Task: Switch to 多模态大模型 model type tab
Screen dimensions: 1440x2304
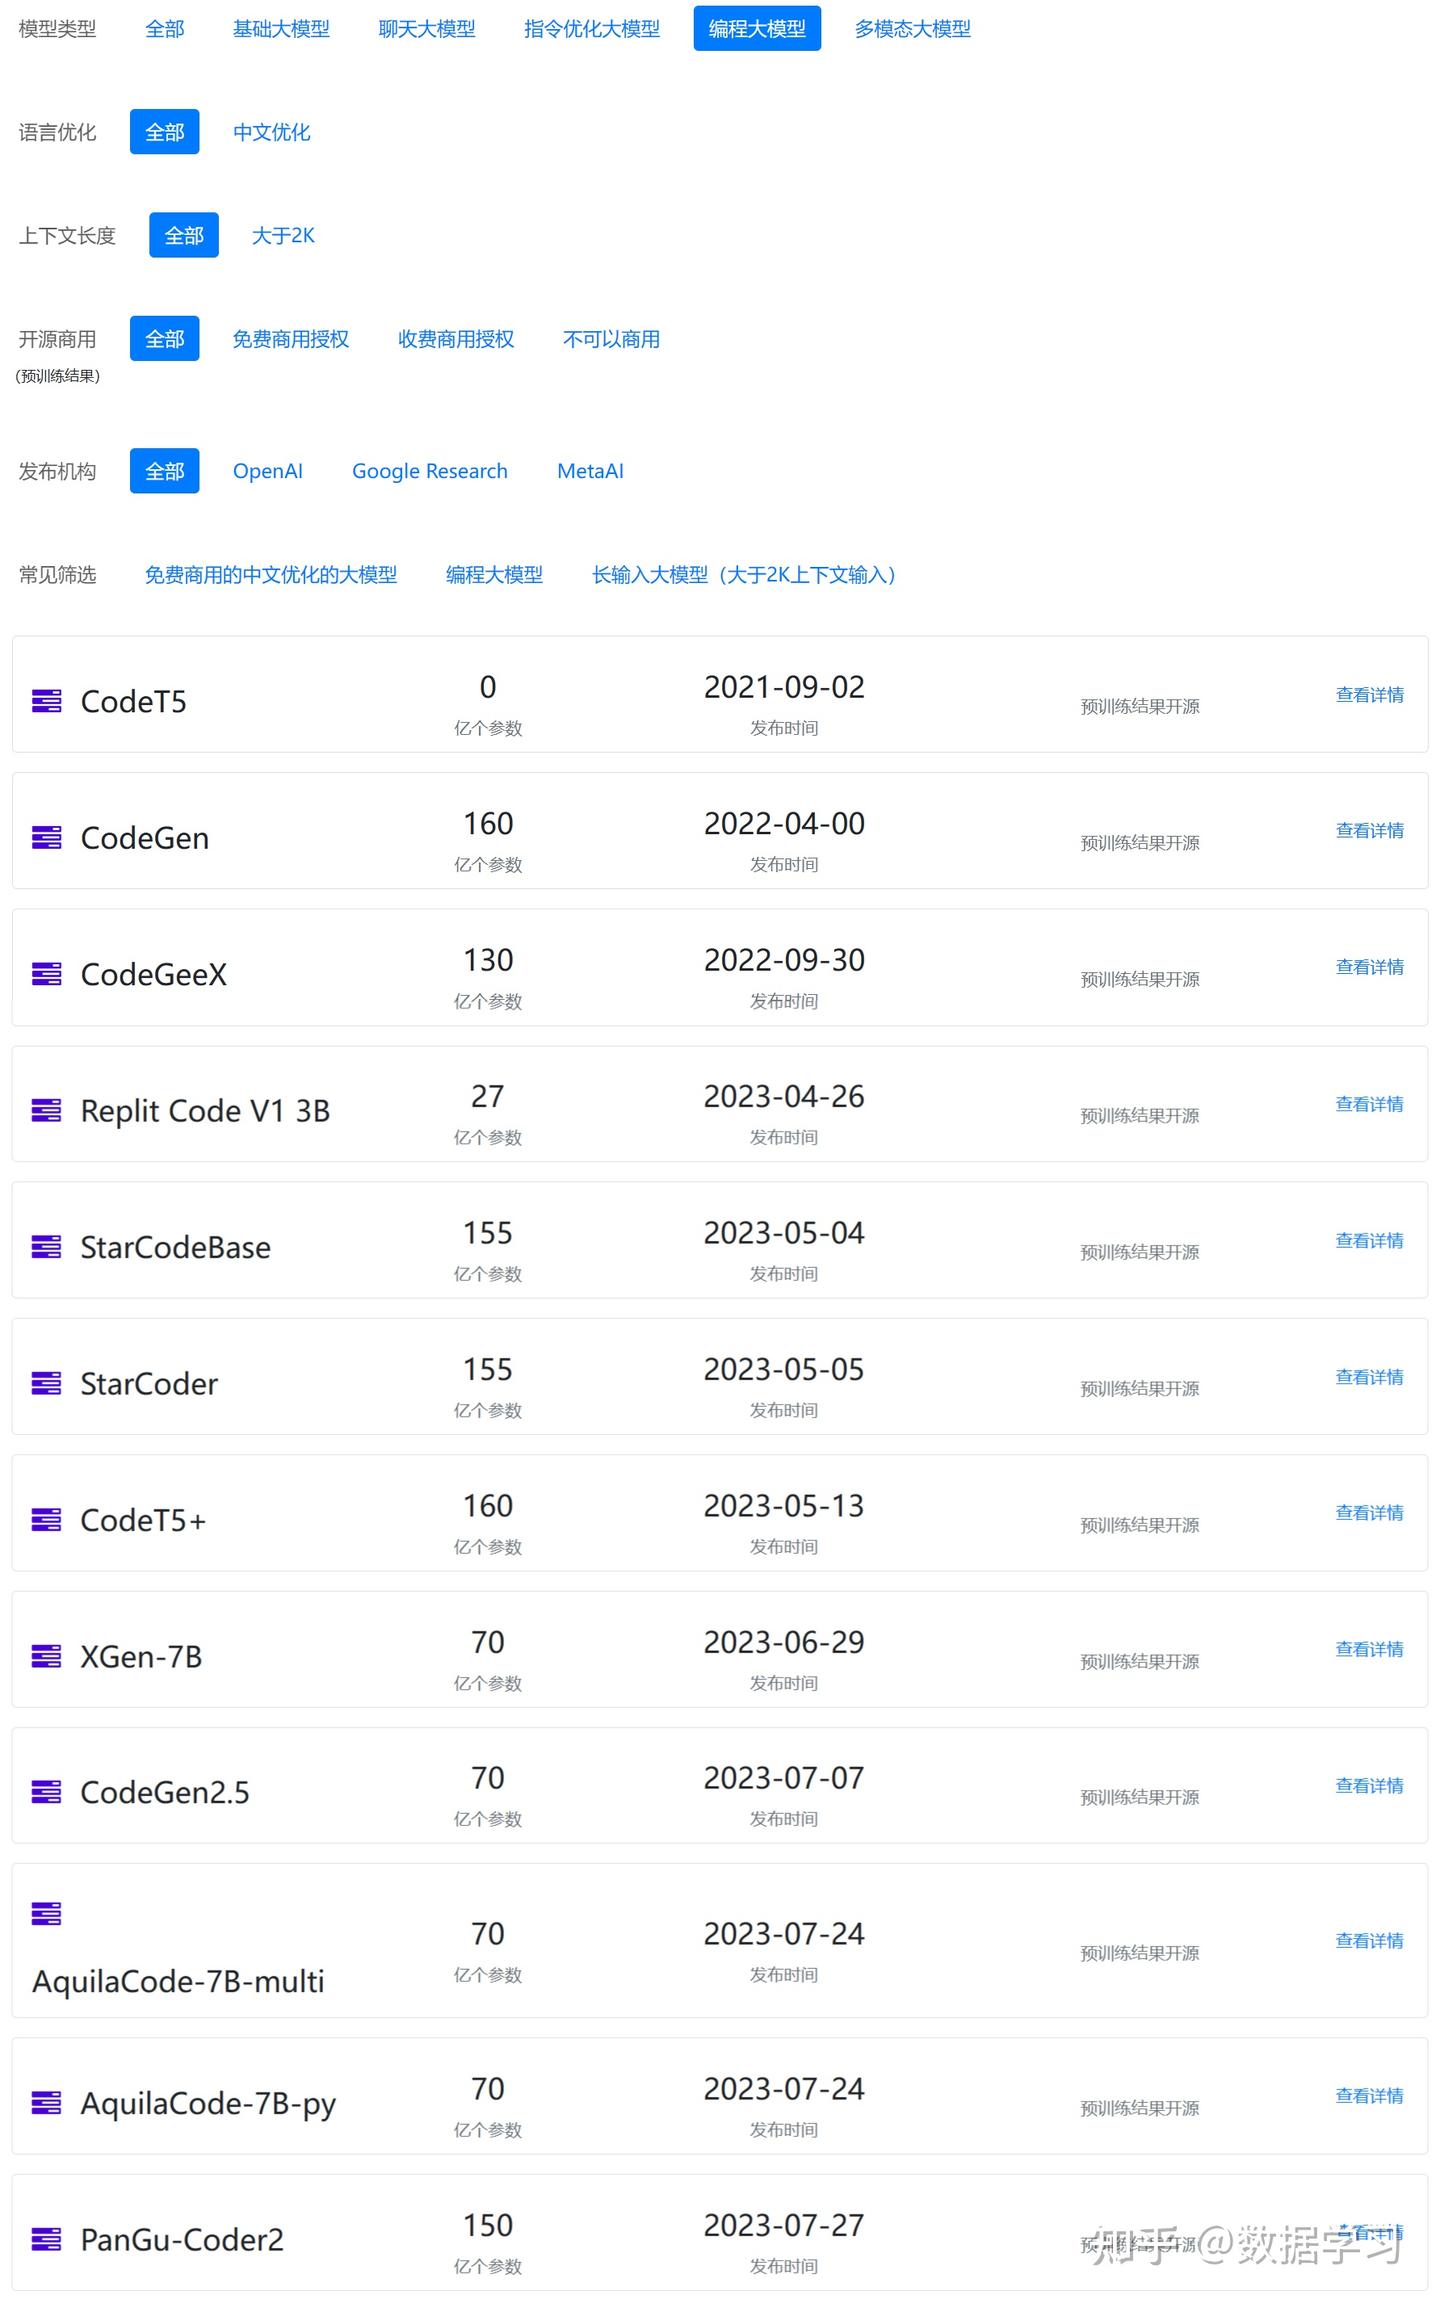Action: click(x=912, y=29)
